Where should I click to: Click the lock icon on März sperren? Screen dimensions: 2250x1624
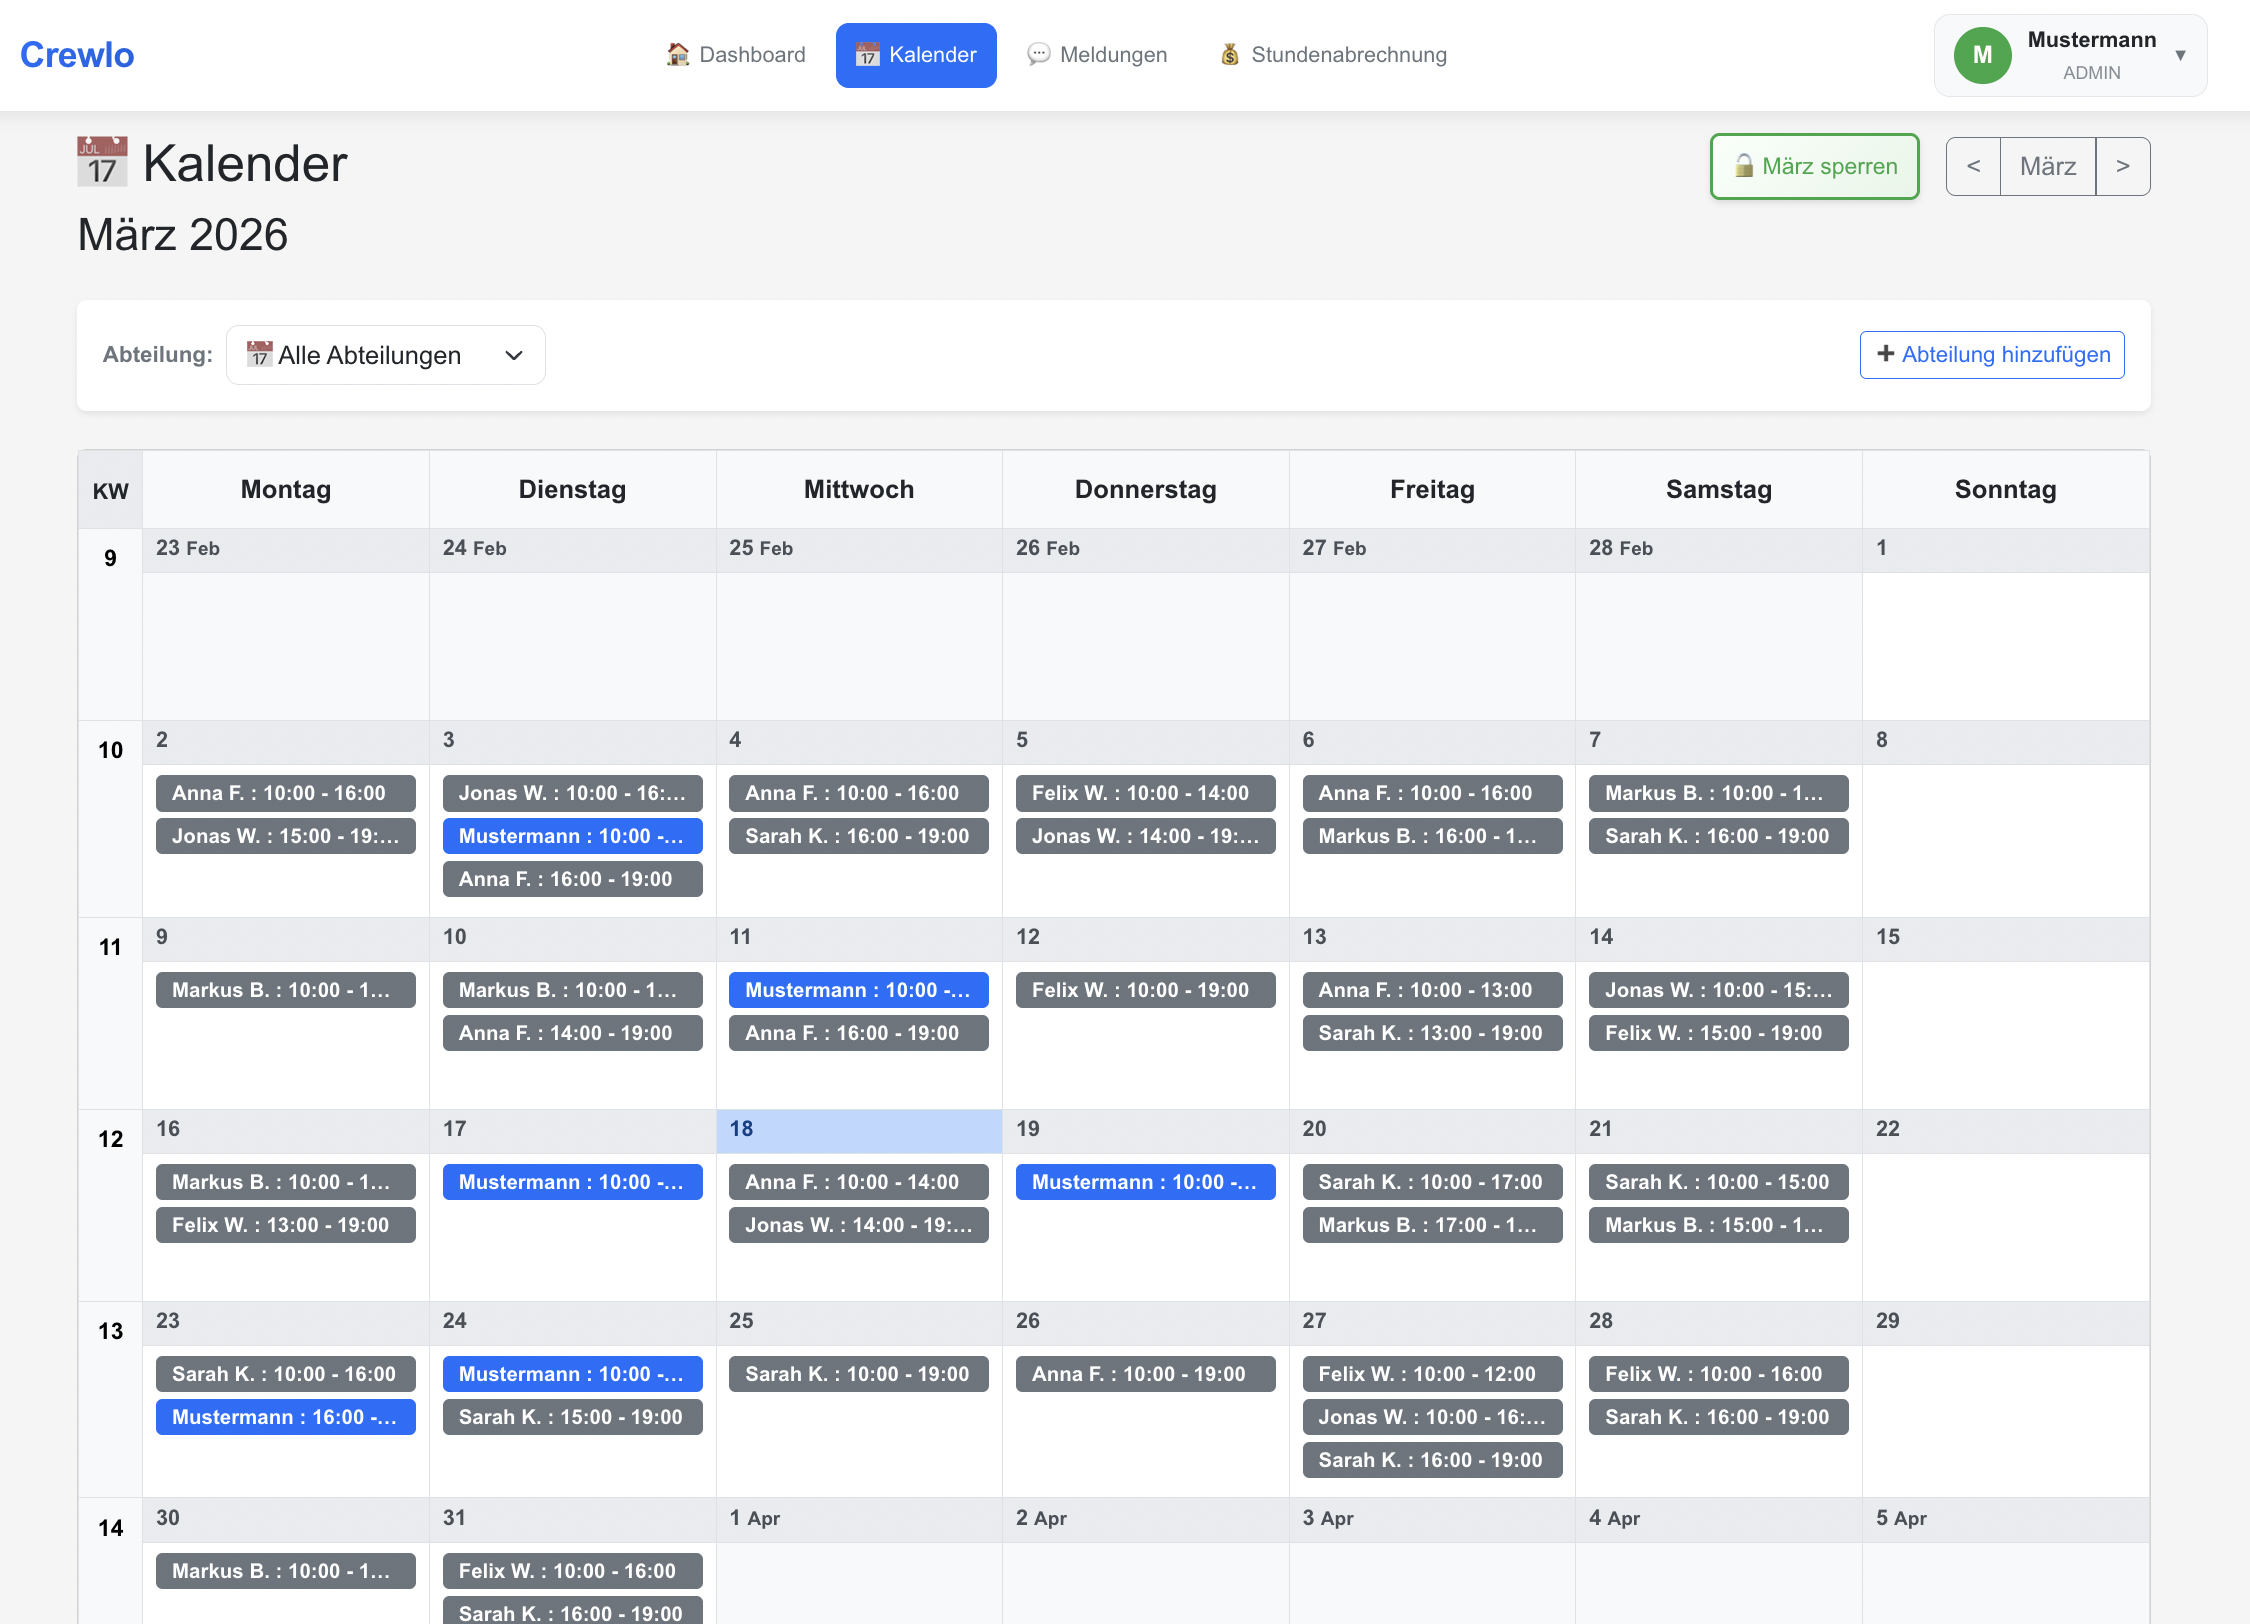[1745, 166]
